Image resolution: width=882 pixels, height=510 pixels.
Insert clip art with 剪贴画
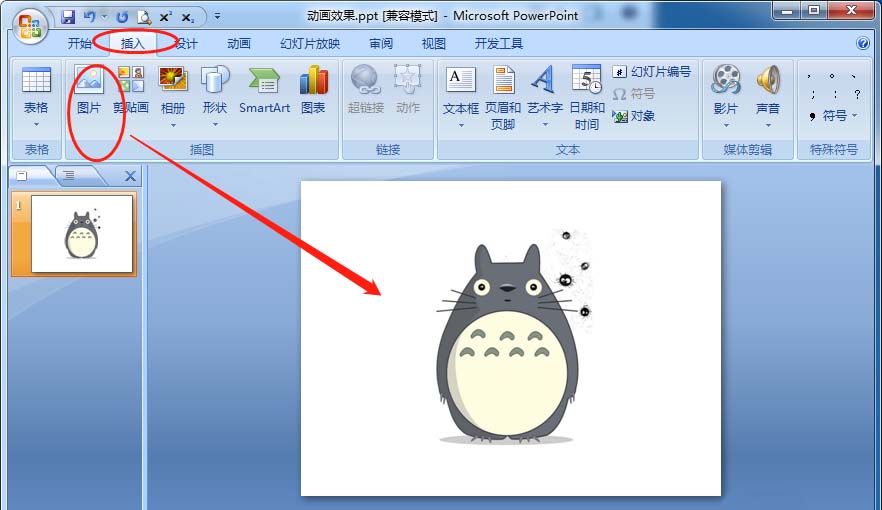tap(131, 90)
